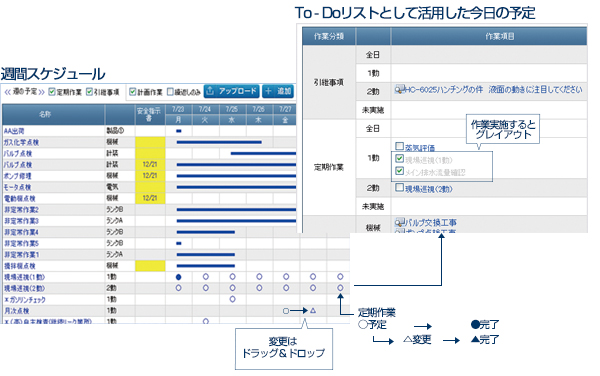The image size is (600, 376).
Task: Select 現場巡視(2勤) planned circle on 7/27
Action: click(286, 288)
